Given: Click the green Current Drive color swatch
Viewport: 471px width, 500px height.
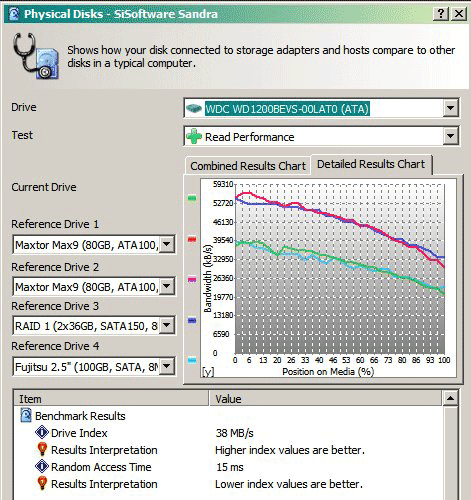Looking at the screenshot, I should point(192,199).
